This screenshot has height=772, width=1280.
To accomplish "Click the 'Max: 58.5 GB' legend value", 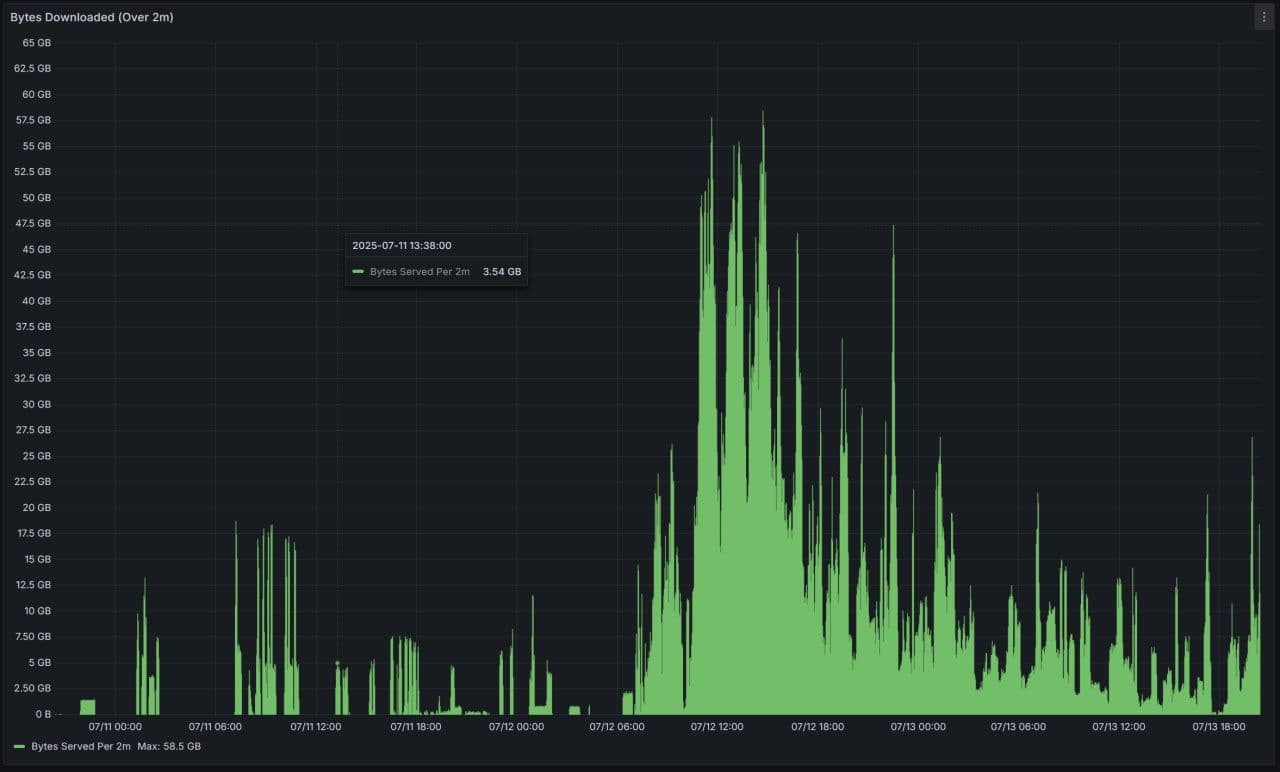I will coord(169,747).
